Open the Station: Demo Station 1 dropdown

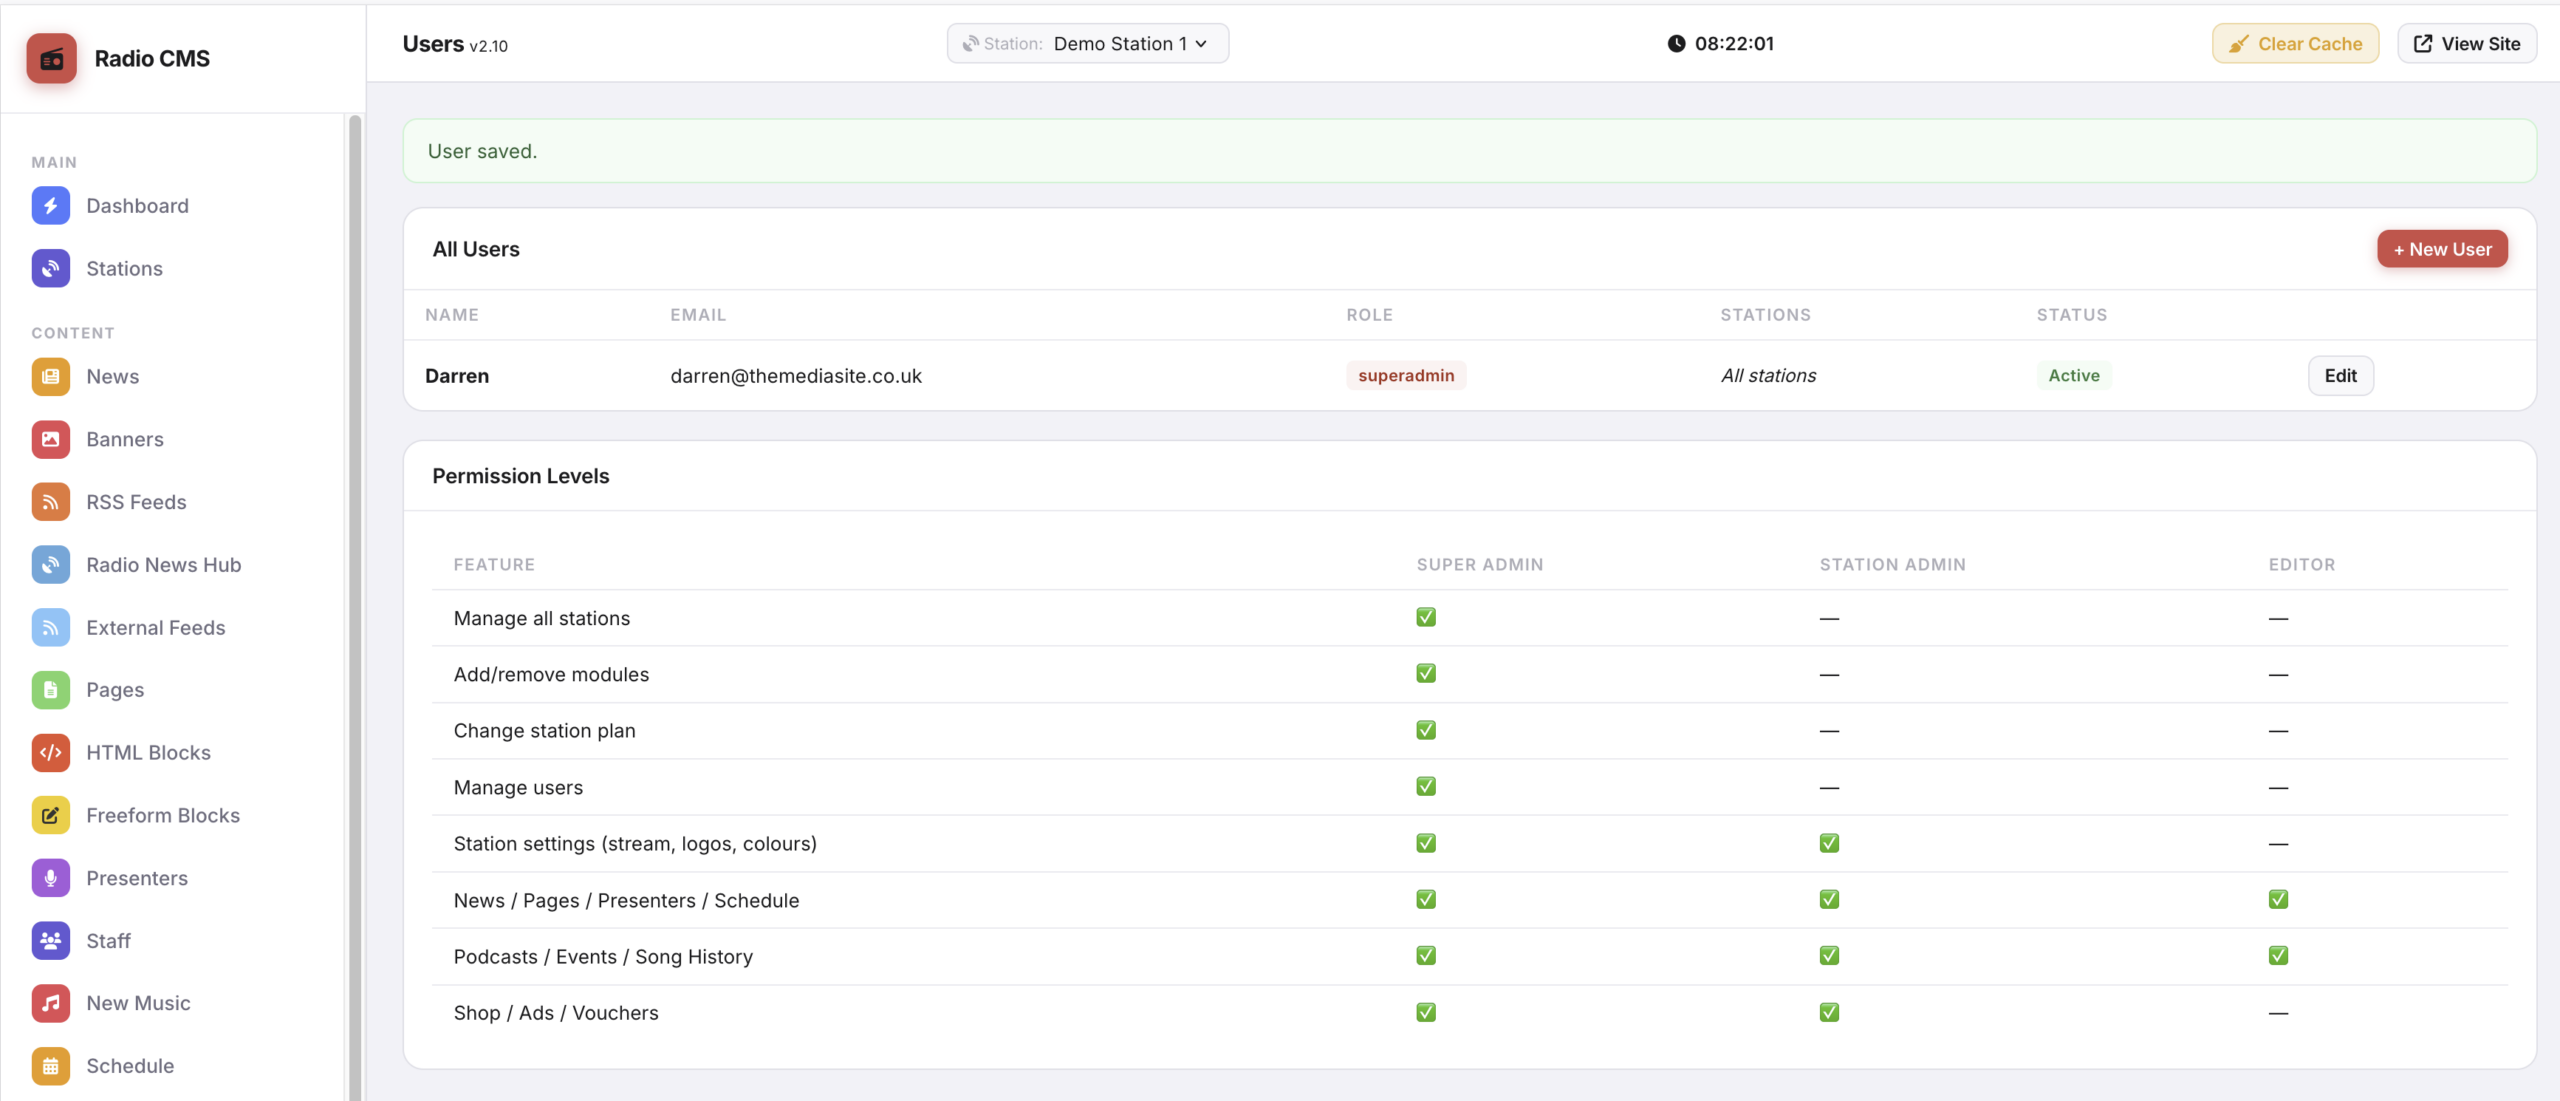(1087, 43)
